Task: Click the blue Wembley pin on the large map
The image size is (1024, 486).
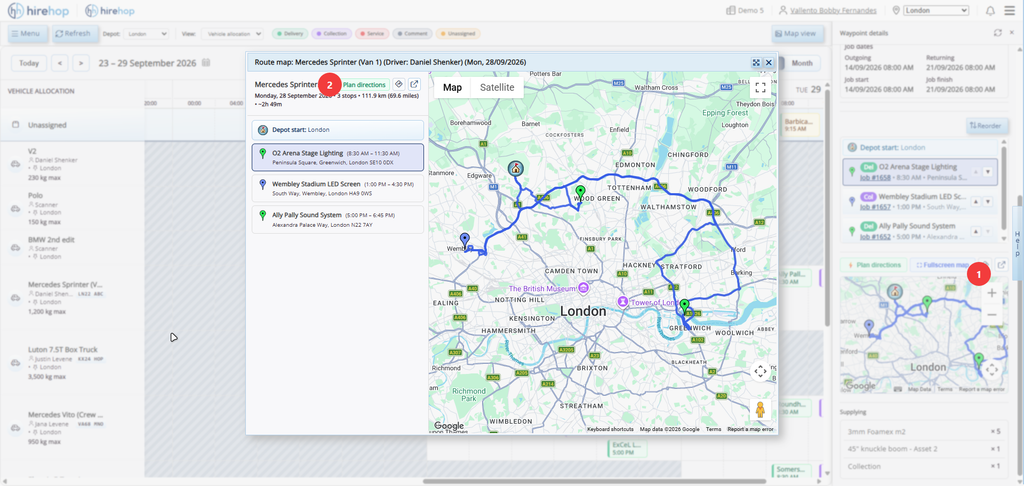Action: (x=464, y=240)
